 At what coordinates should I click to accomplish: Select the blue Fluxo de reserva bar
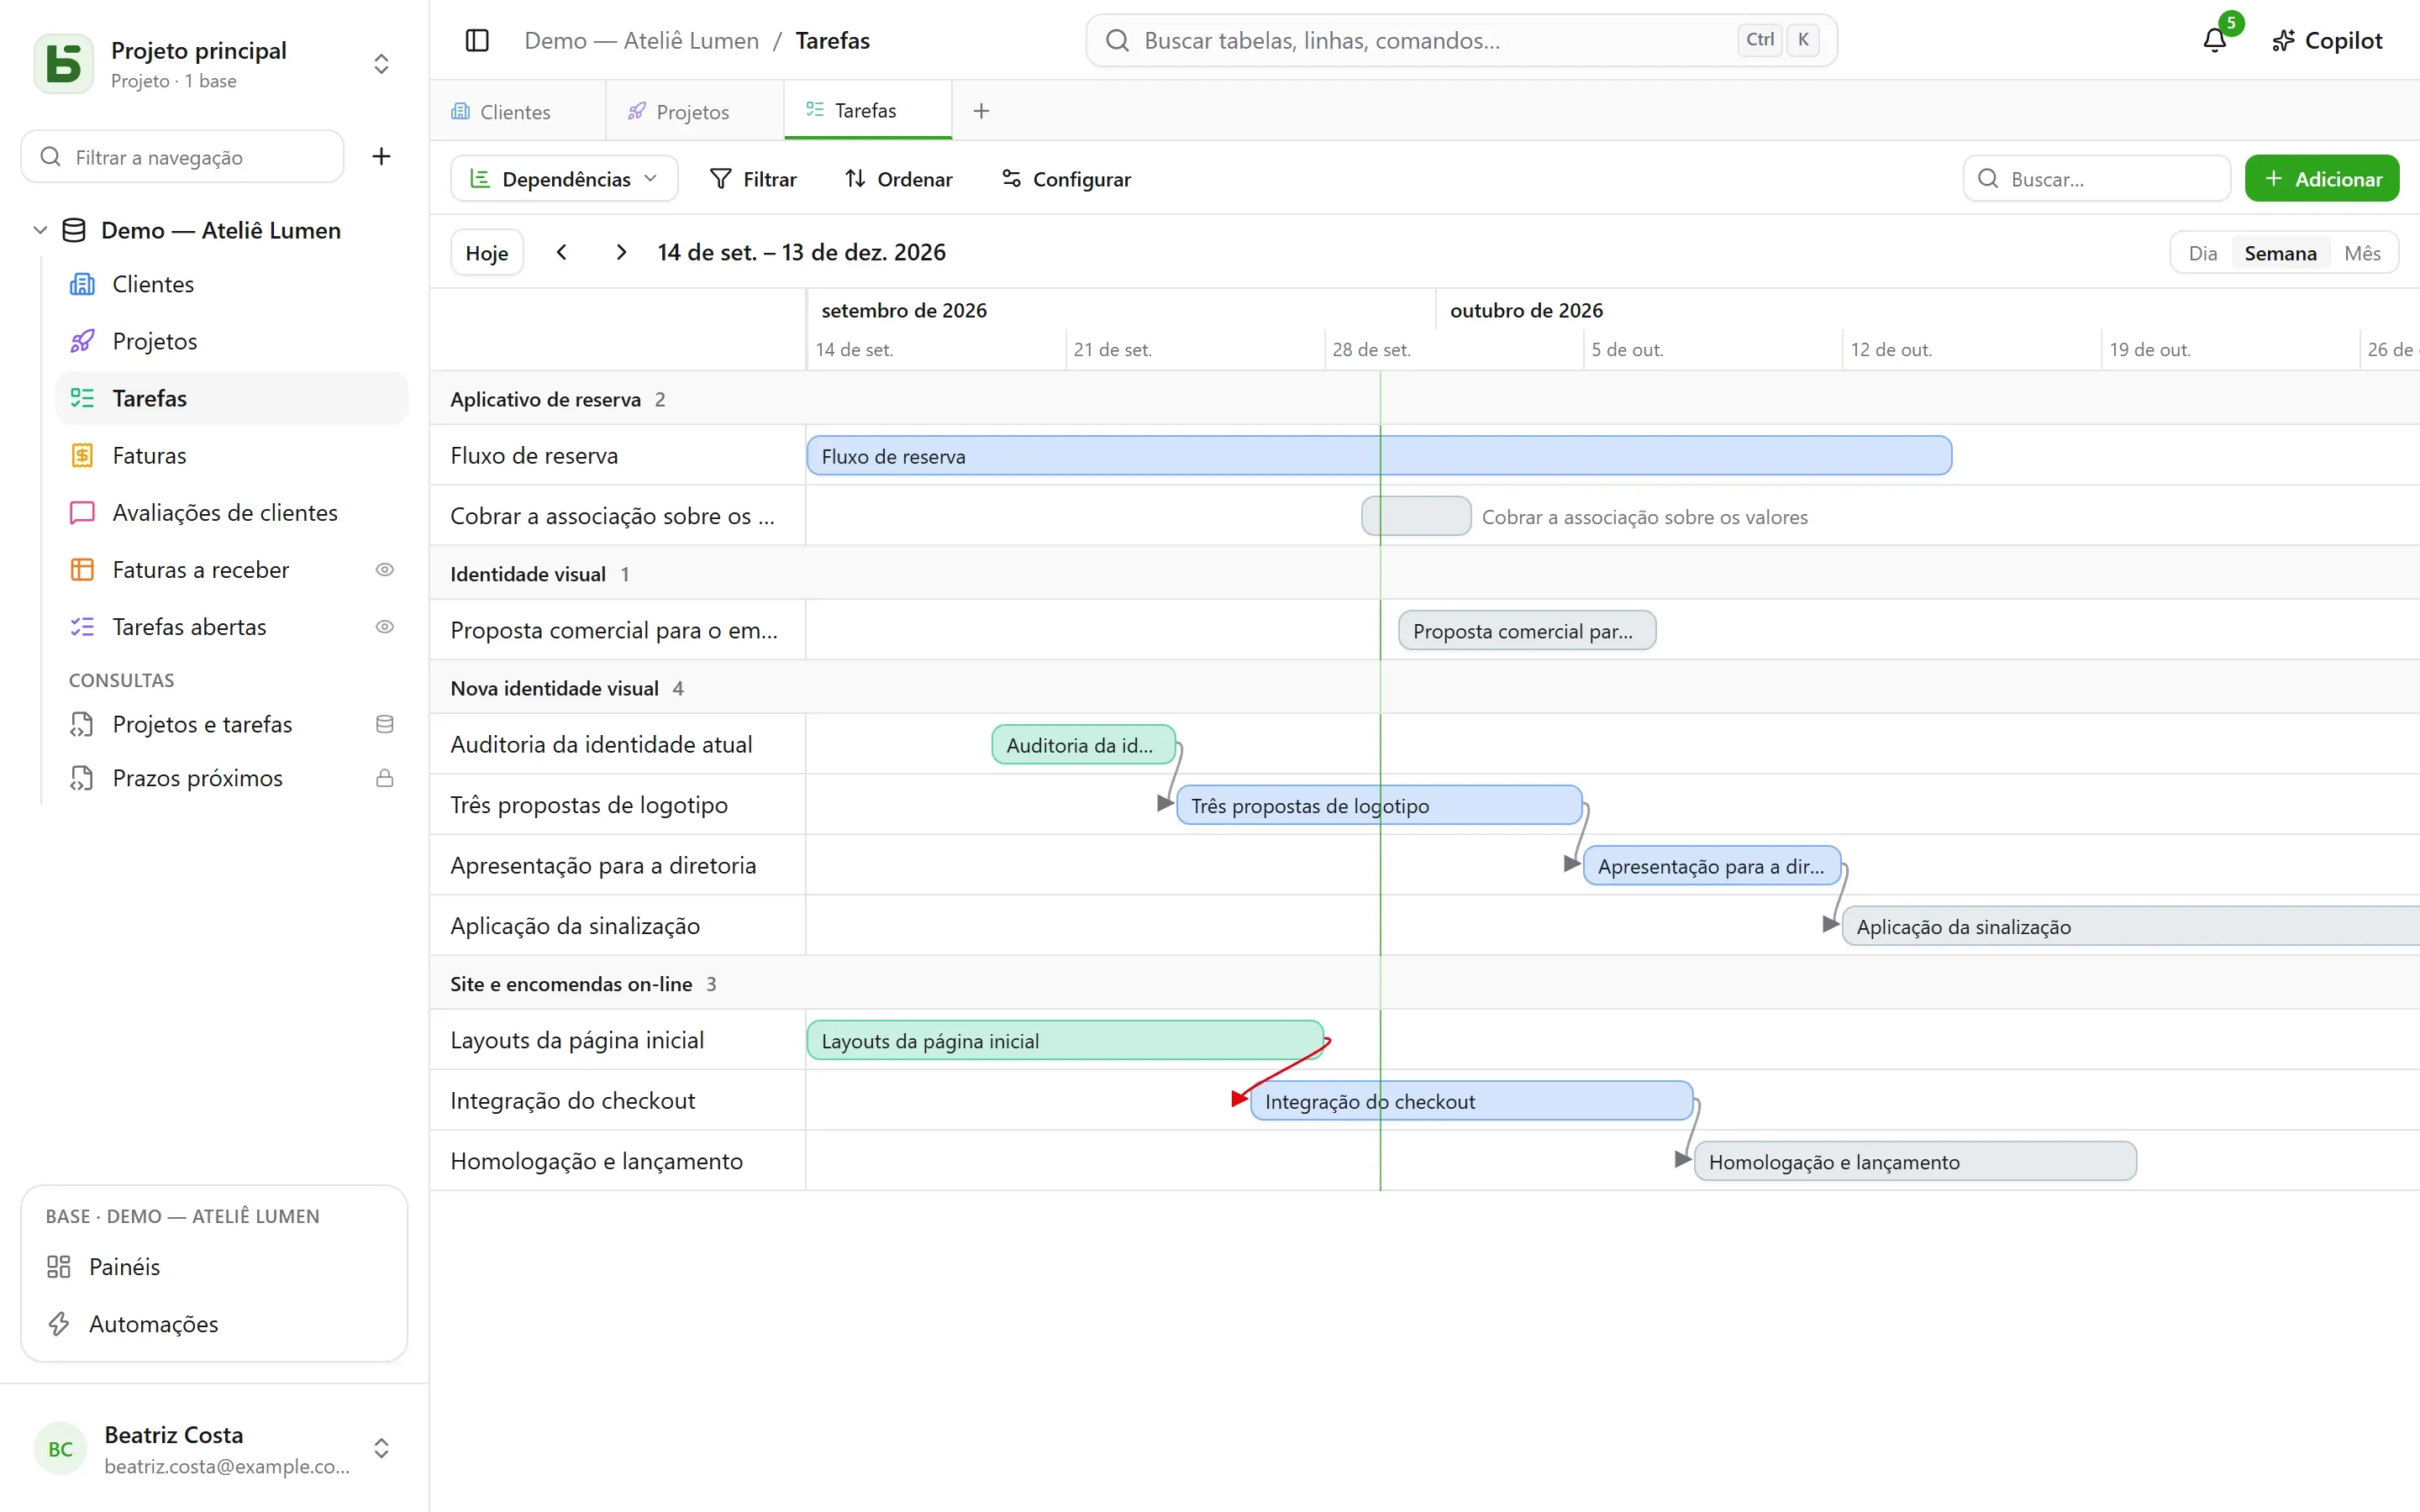(1379, 456)
